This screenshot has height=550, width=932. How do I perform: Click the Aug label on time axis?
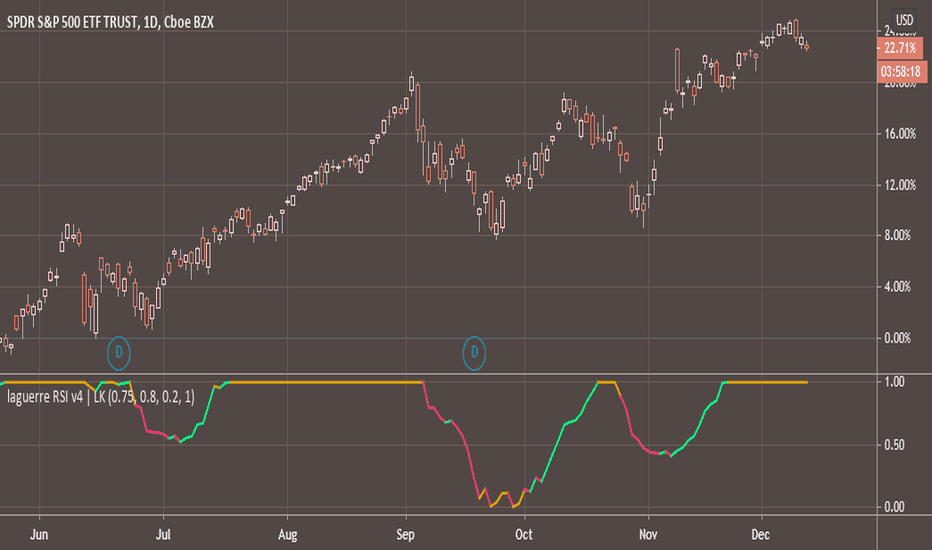click(288, 535)
